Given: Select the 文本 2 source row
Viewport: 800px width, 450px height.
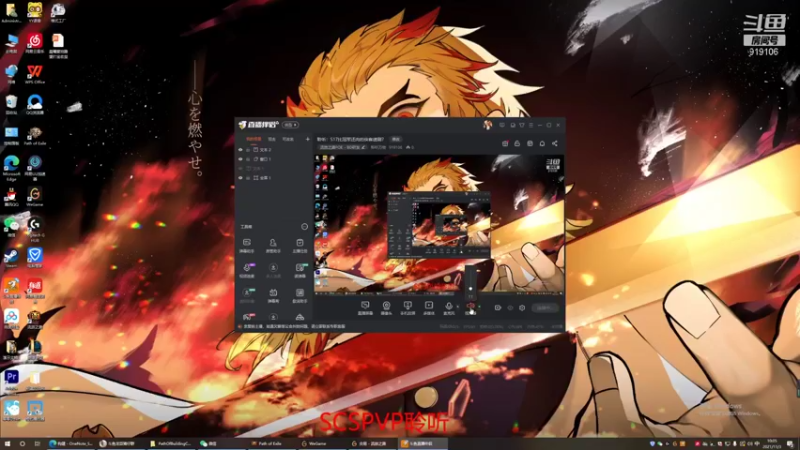Looking at the screenshot, I should [273, 149].
